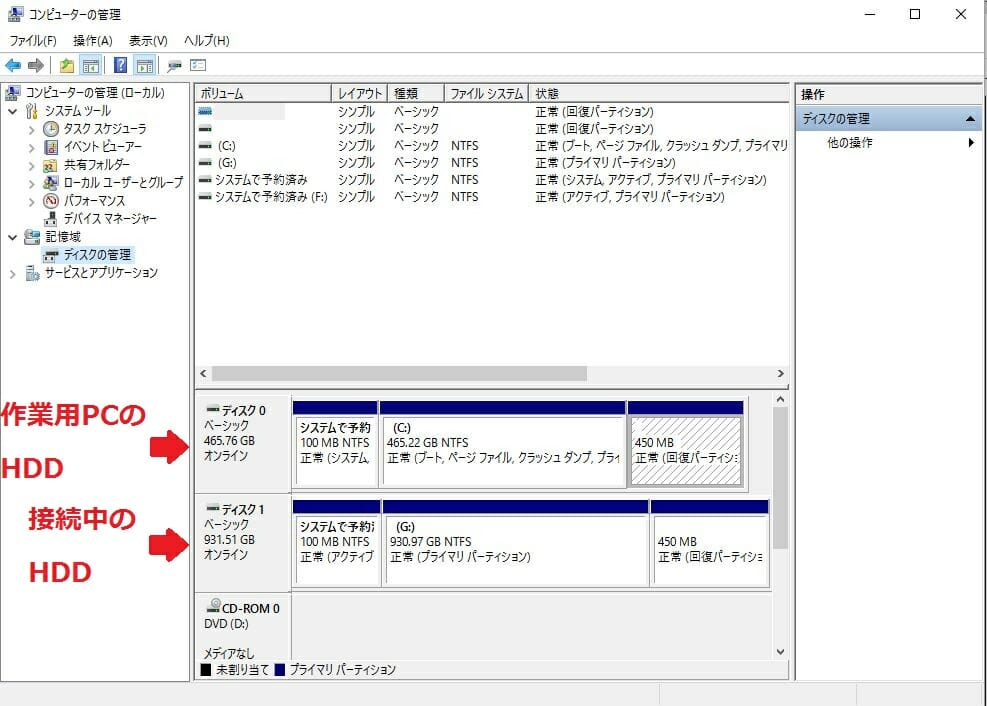The height and width of the screenshot is (706, 987).
Task: Open the 表示(V) menu
Action: click(x=148, y=41)
